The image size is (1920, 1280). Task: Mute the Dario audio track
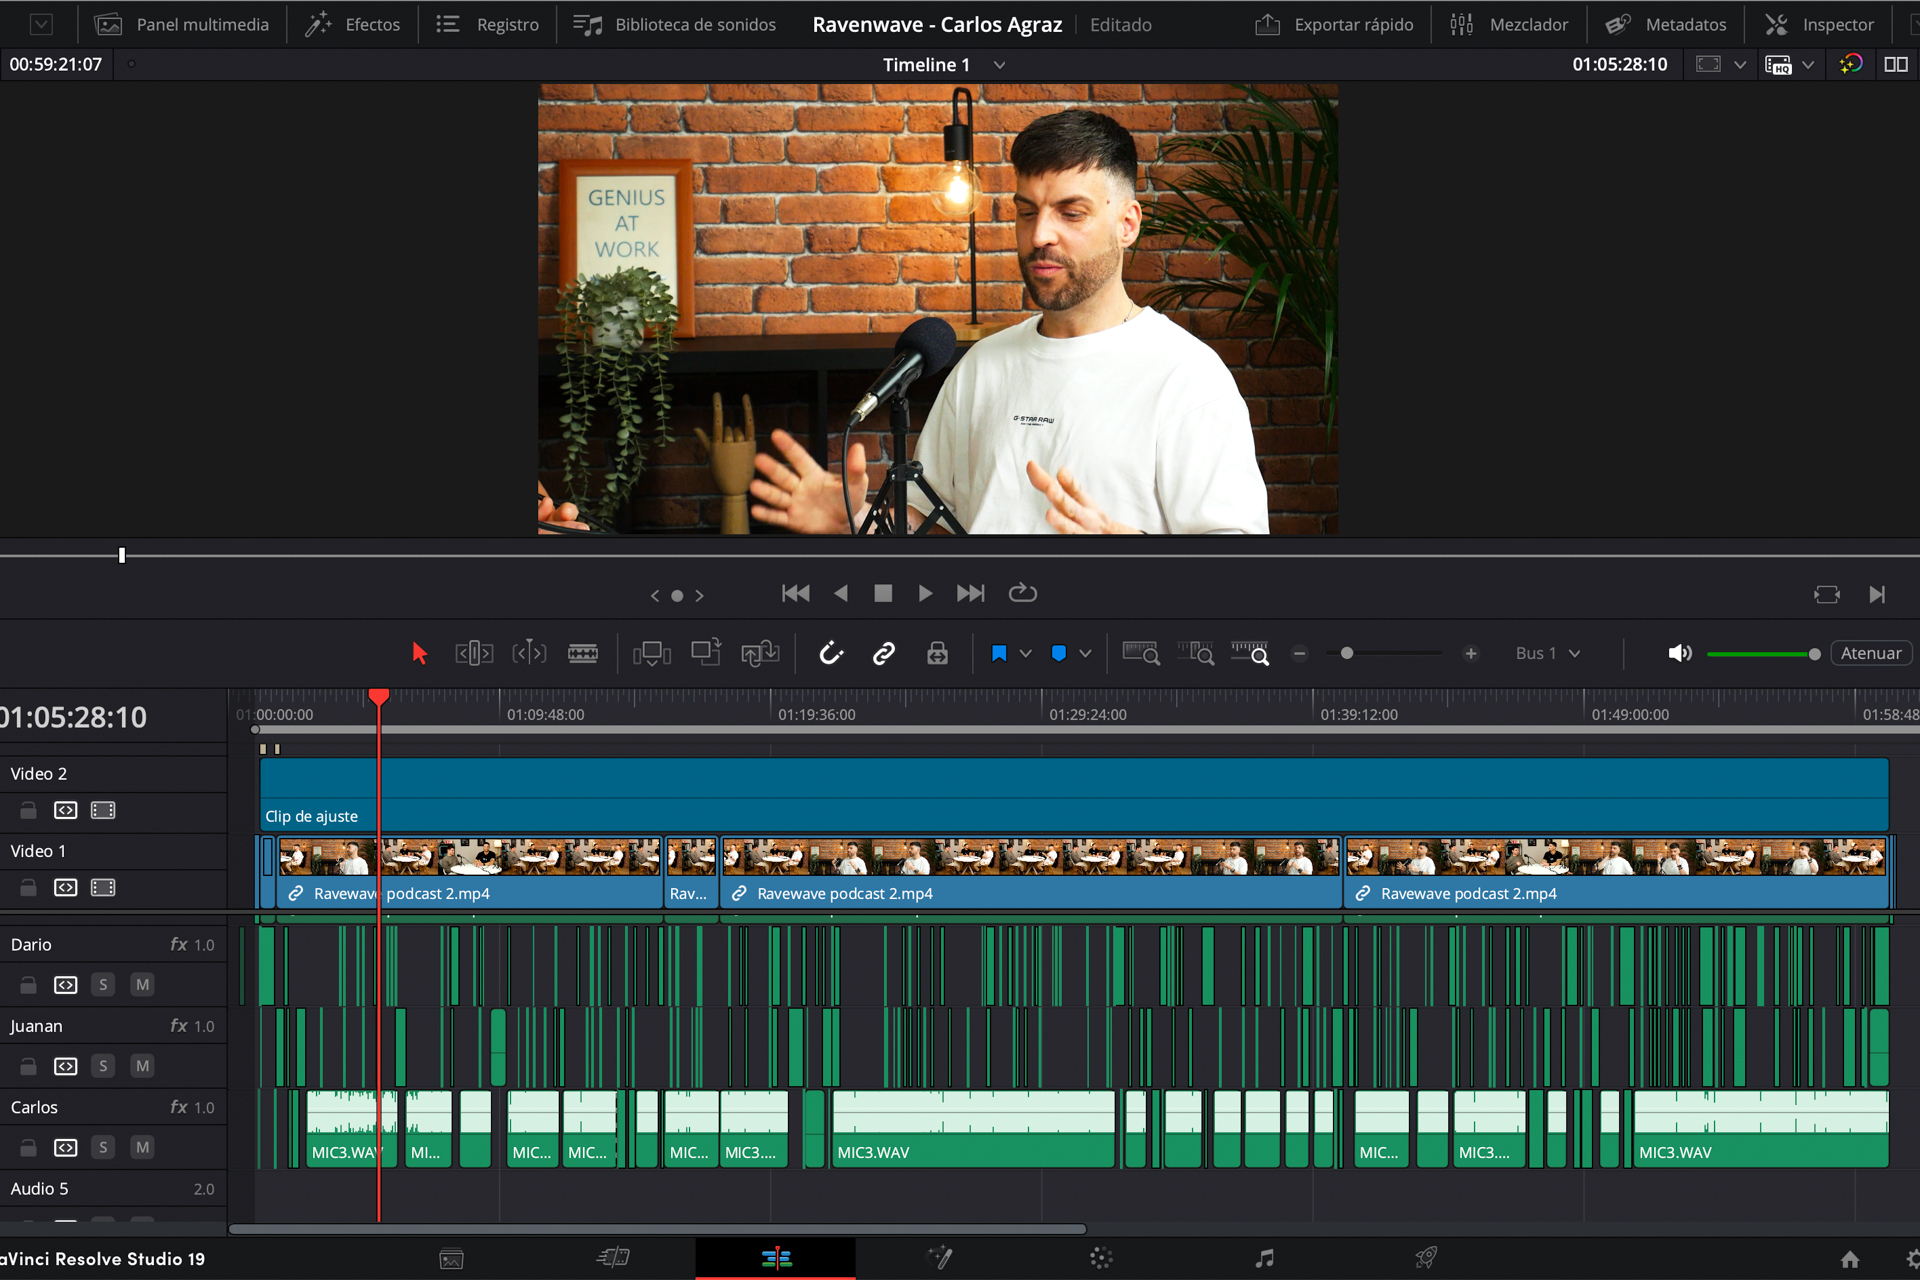142,985
